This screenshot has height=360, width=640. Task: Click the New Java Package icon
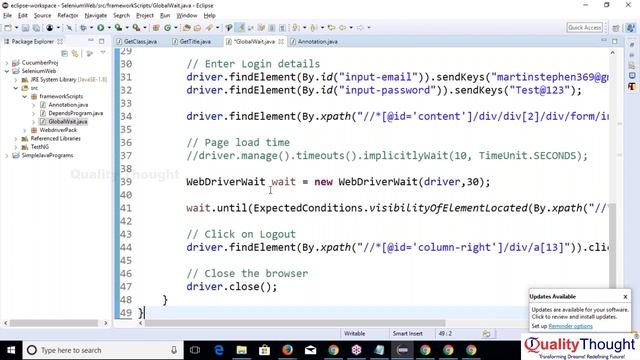[156, 28]
